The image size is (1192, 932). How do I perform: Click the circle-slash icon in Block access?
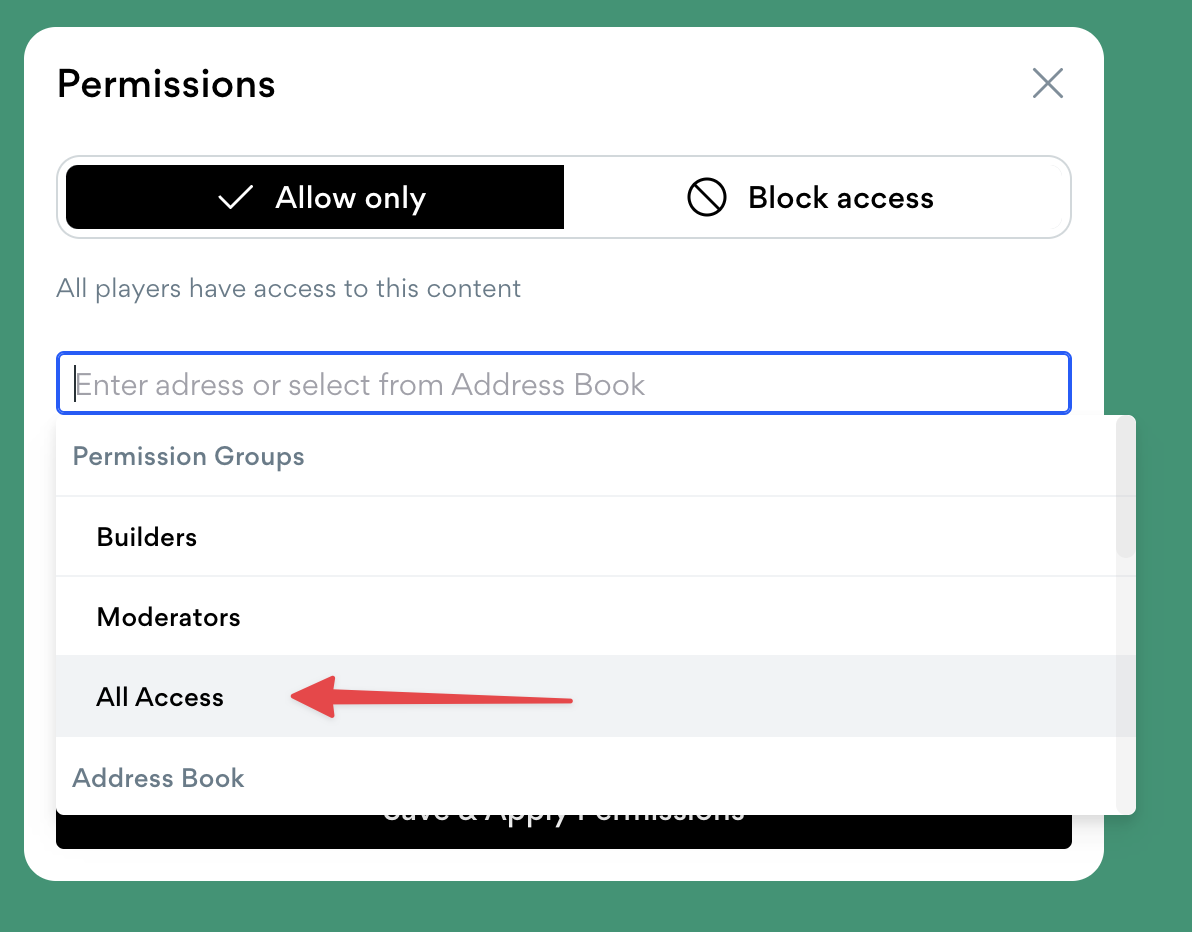pos(706,198)
